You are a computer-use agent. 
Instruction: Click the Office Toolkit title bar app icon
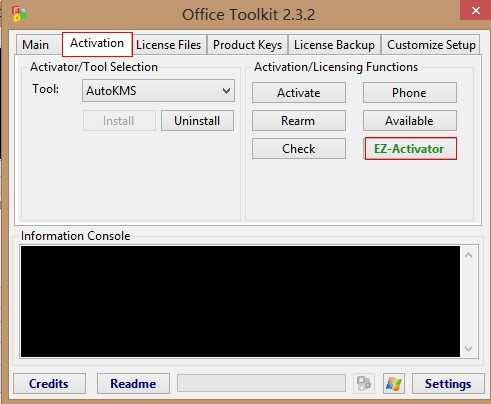(19, 14)
